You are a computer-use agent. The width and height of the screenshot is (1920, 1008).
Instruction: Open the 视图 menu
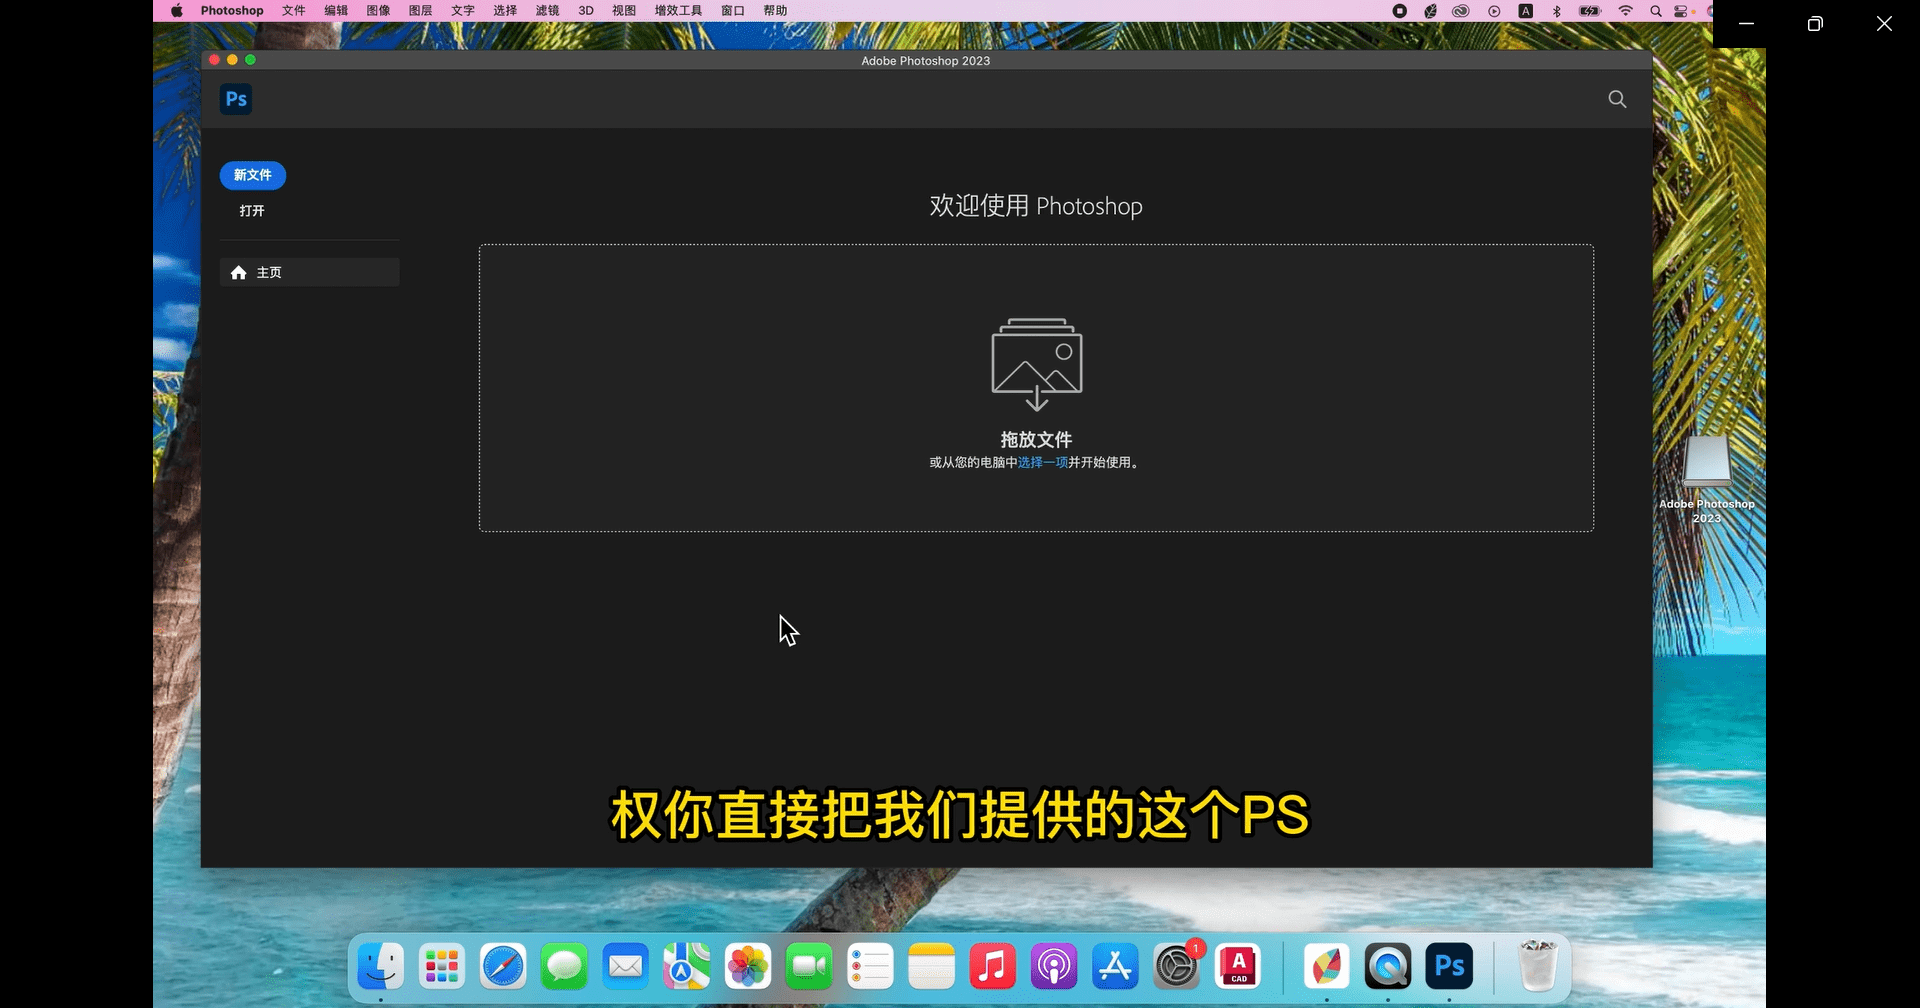click(x=624, y=11)
